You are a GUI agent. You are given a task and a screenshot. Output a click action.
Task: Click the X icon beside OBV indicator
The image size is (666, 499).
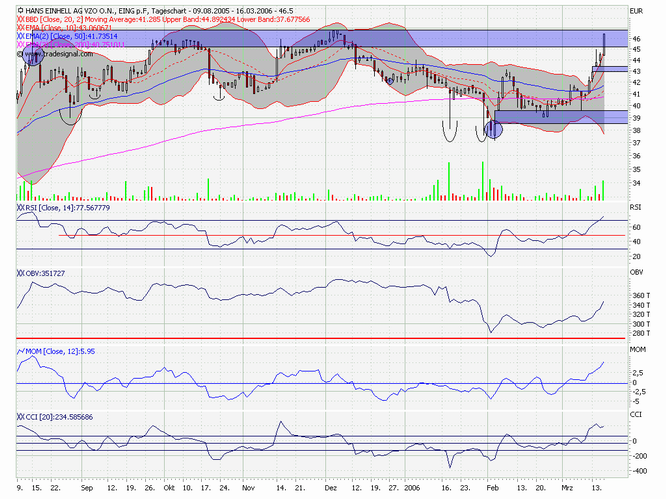(21, 272)
